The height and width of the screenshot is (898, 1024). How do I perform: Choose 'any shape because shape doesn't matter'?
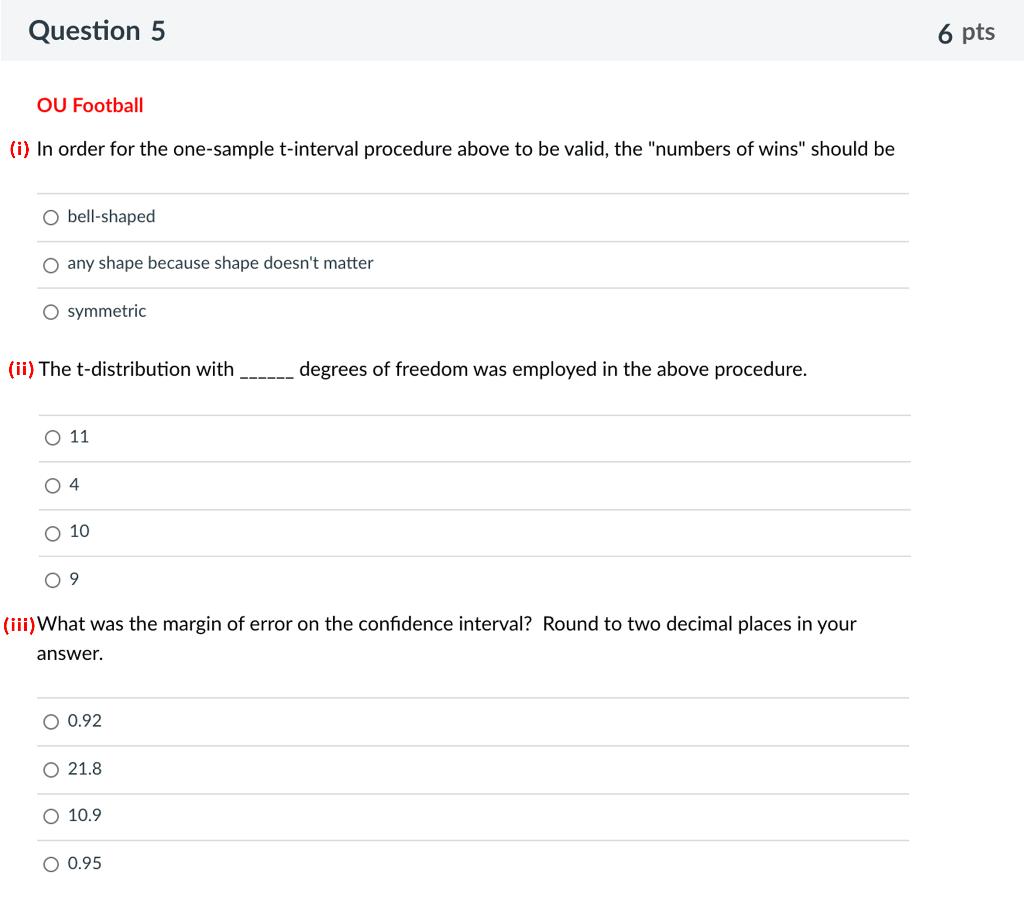click(x=51, y=264)
